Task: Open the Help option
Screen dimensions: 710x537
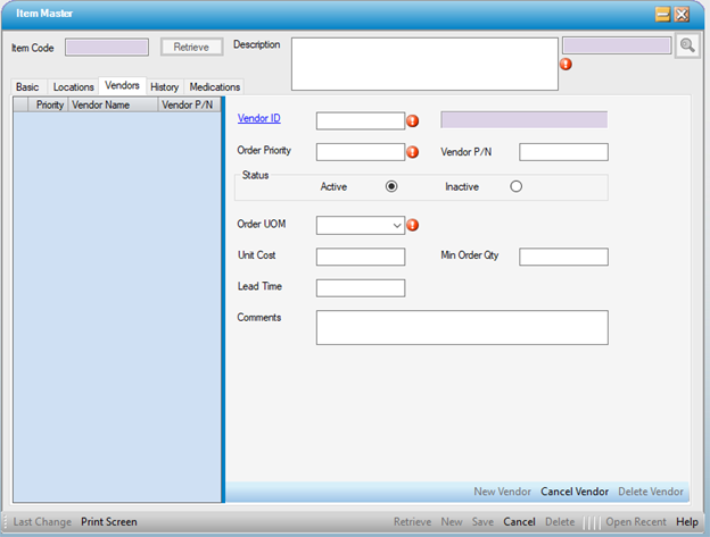Action: 686,522
